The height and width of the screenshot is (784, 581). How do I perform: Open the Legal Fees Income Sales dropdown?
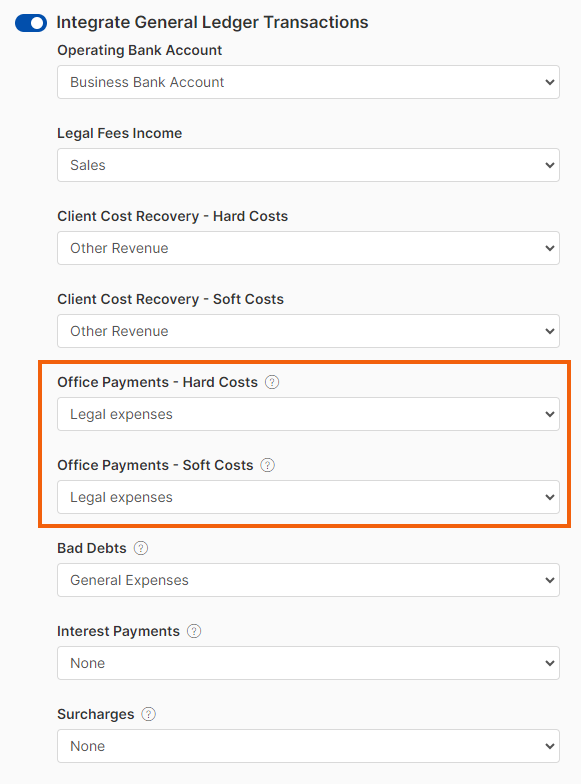[308, 165]
